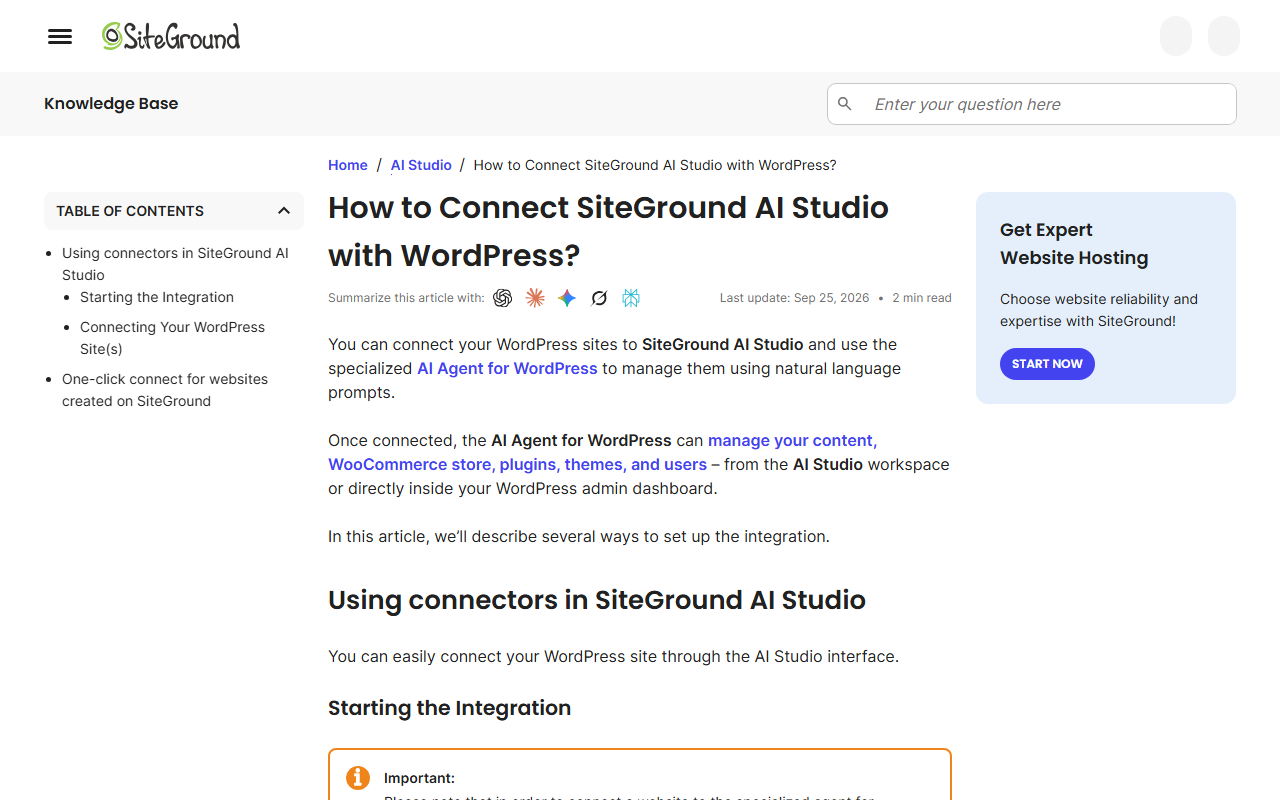Click the 'Knowledge Base' heading

pos(111,103)
